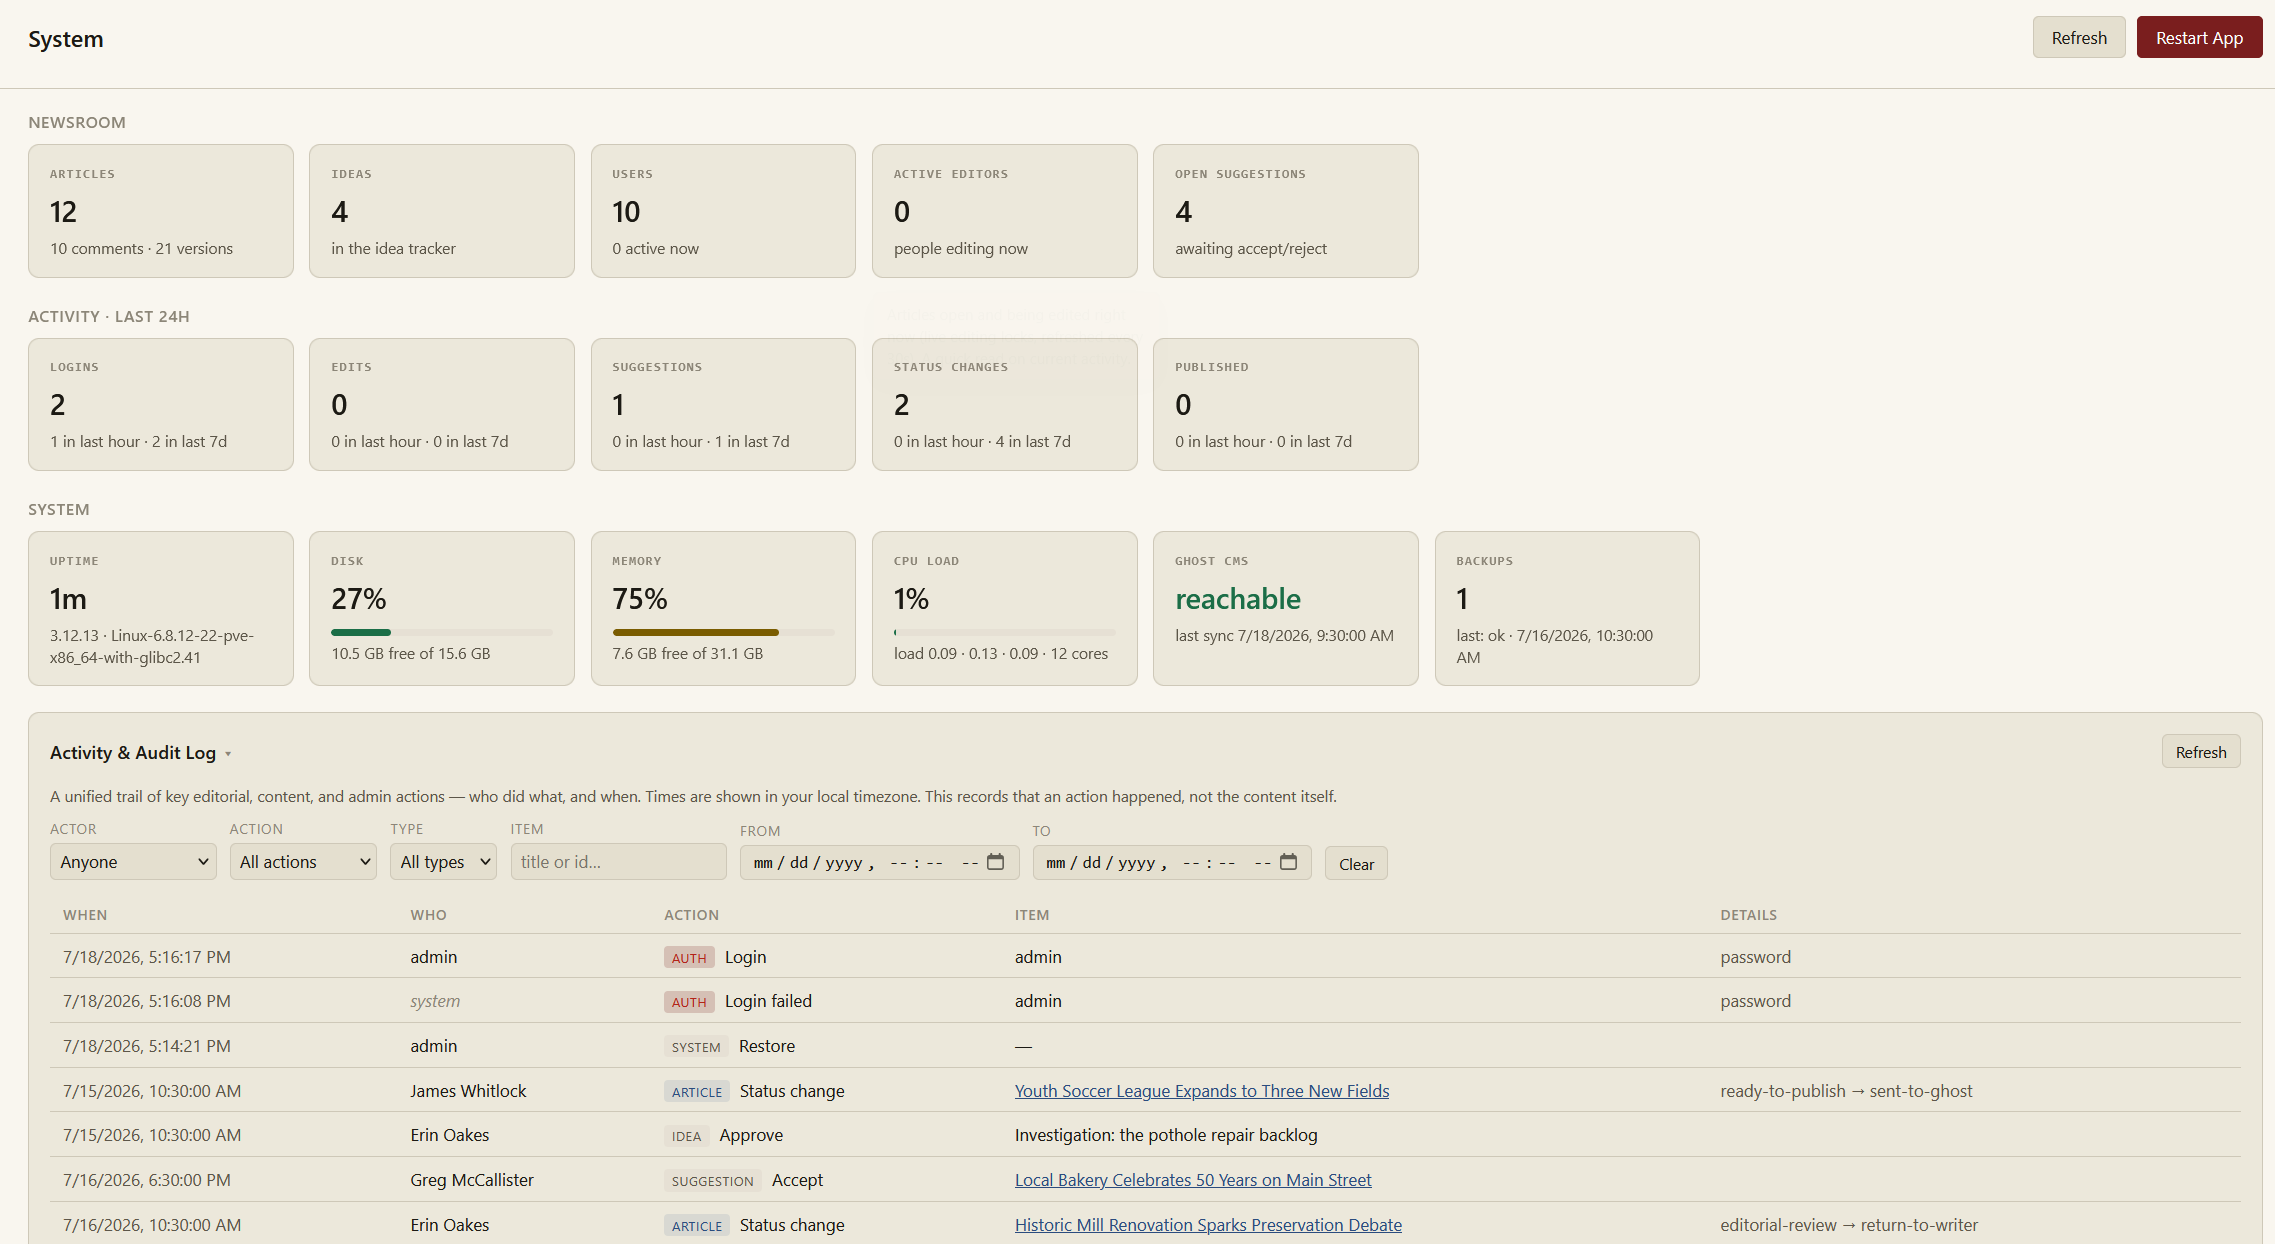2275x1244 pixels.
Task: Open the TO date calendar picker icon
Action: click(1288, 862)
